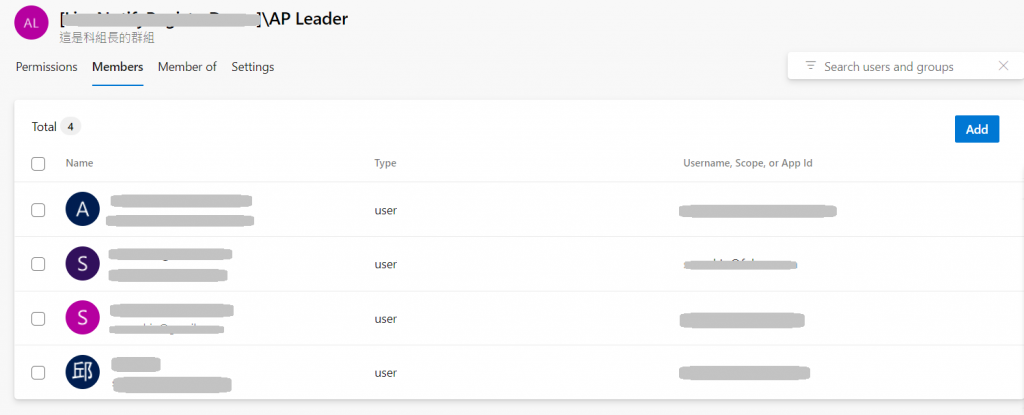Click the Type column header
1024x415 pixels.
tap(386, 163)
